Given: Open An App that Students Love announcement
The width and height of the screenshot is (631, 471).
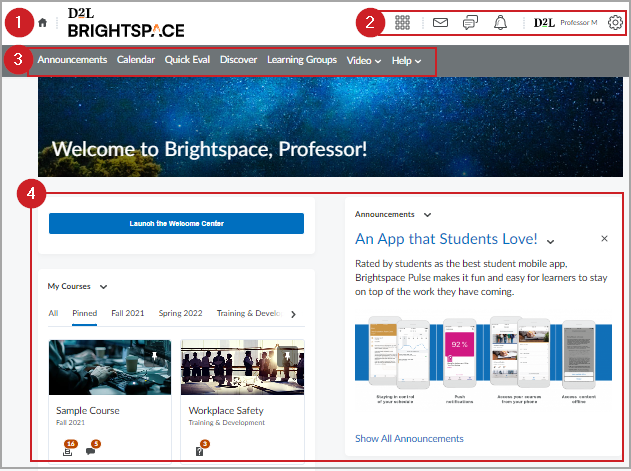Looking at the screenshot, I should pyautogui.click(x=446, y=239).
